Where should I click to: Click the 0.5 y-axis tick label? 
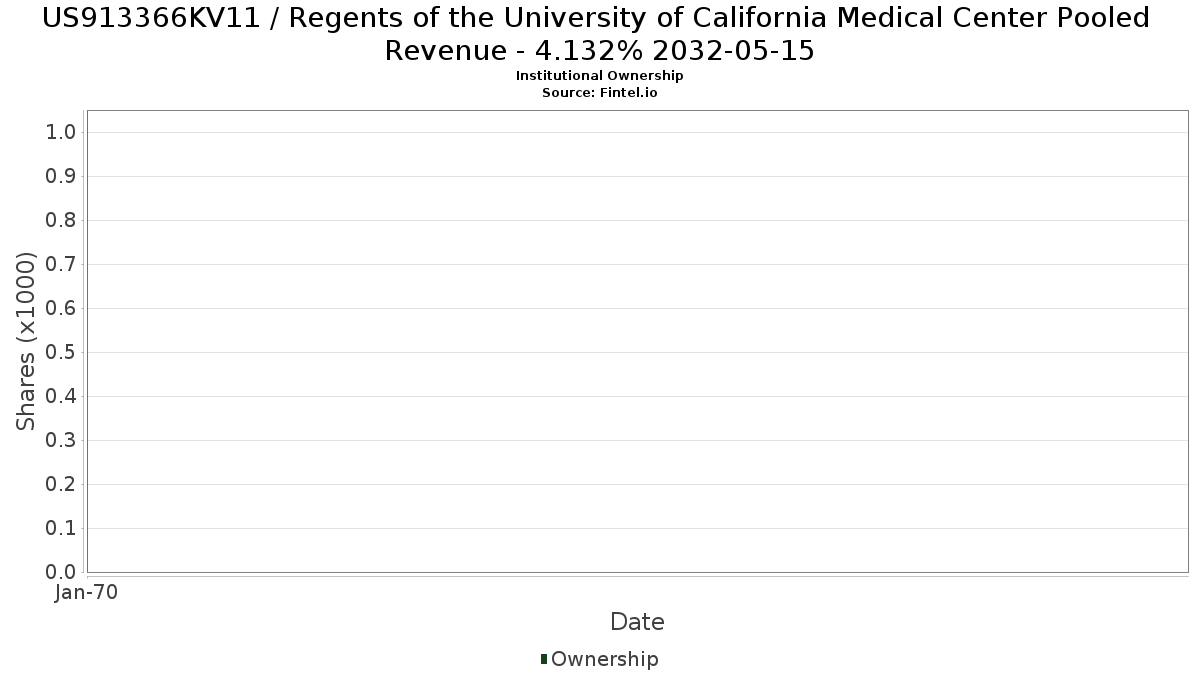coord(61,353)
